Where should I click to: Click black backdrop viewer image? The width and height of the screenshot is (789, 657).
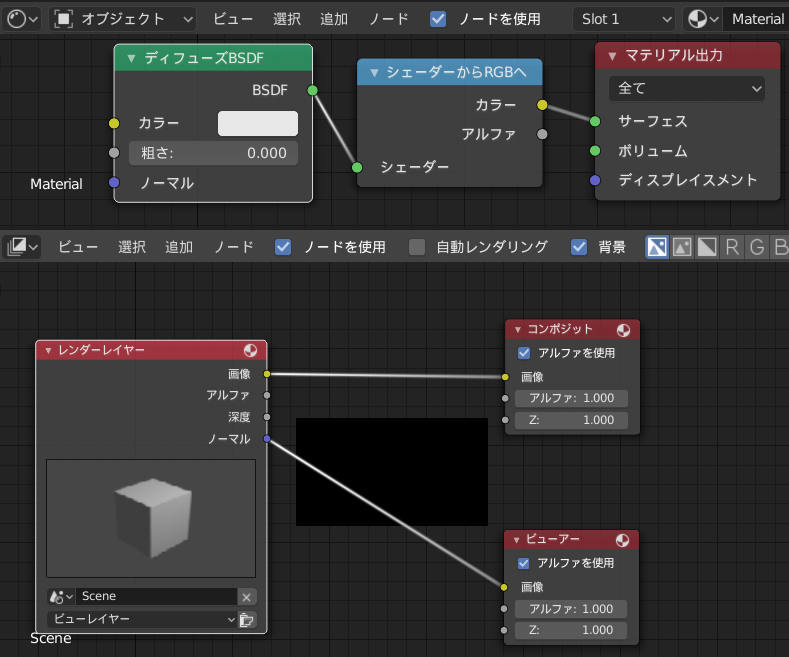391,472
